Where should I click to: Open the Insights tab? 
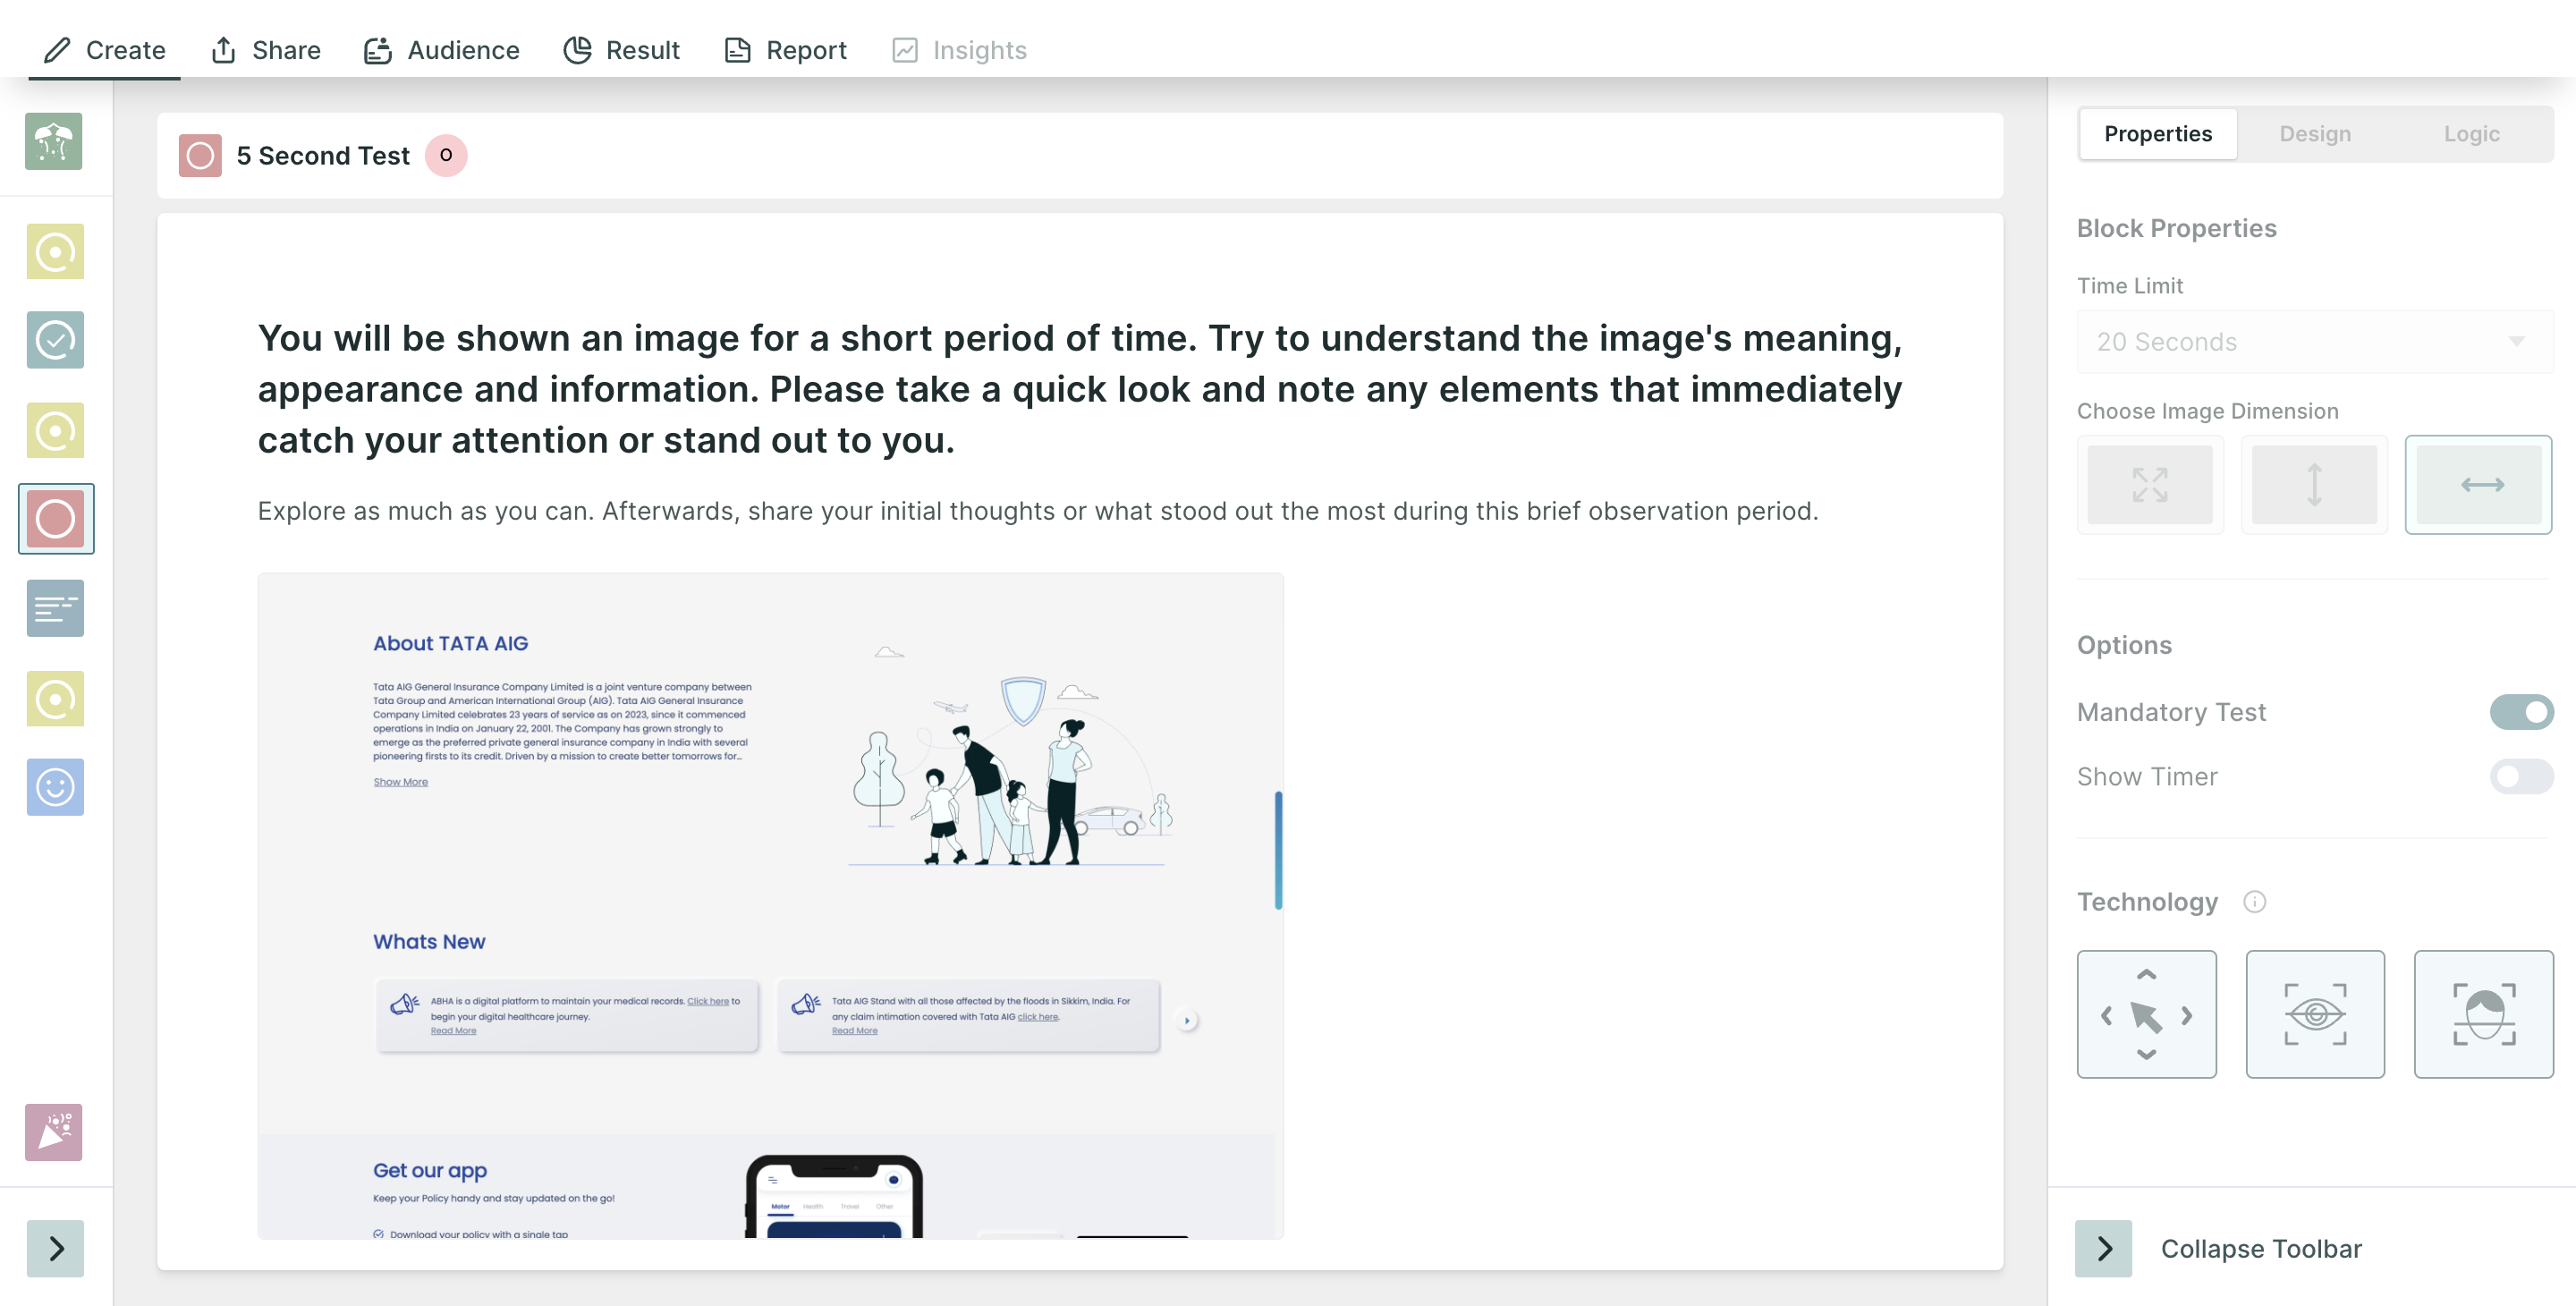click(959, 50)
